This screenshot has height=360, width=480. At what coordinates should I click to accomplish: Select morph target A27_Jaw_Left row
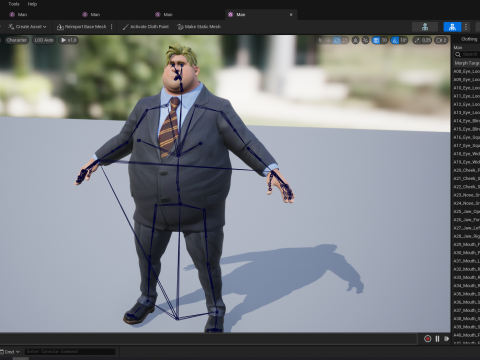coord(466,228)
